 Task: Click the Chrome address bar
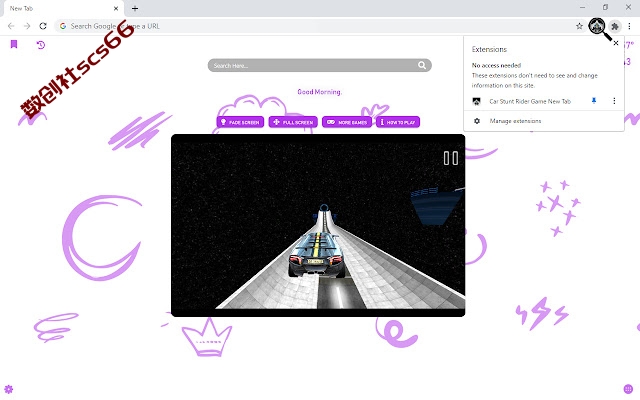pyautogui.click(x=318, y=26)
